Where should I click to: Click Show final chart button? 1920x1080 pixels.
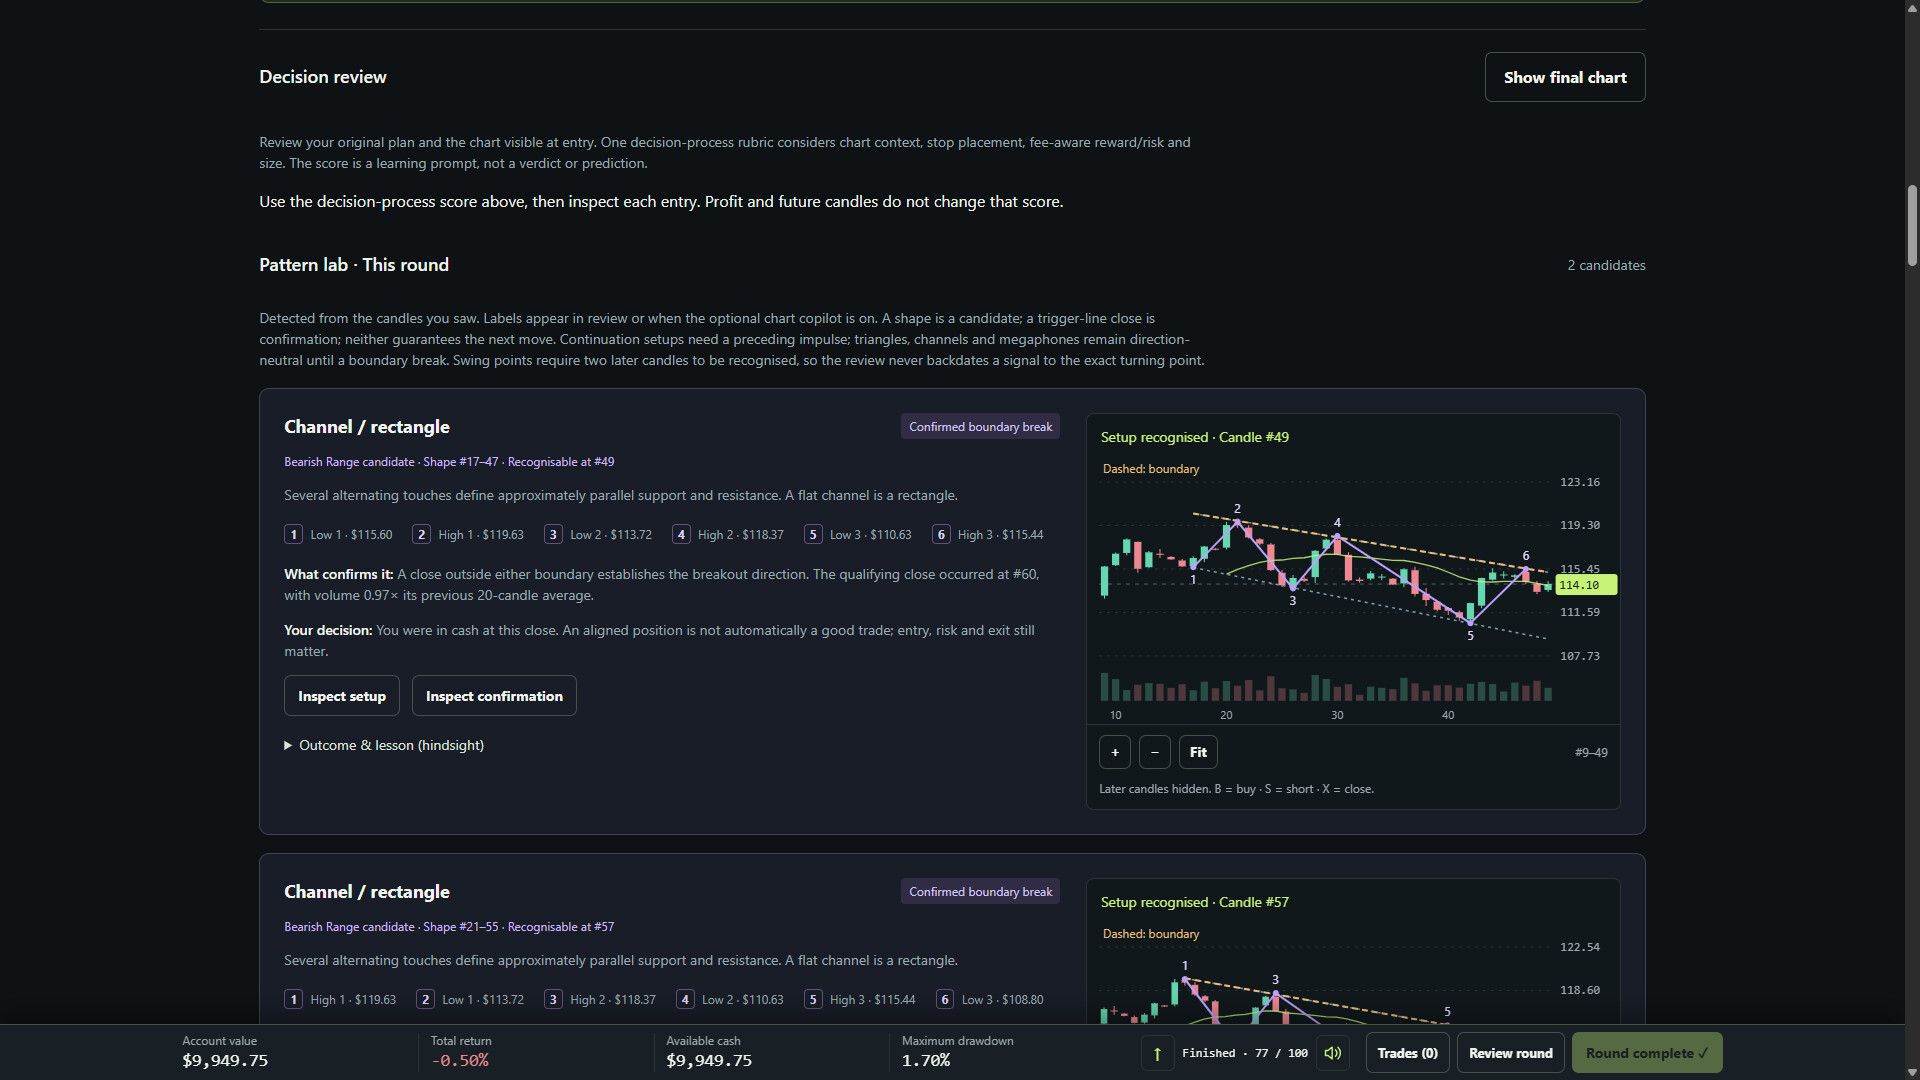(x=1565, y=77)
